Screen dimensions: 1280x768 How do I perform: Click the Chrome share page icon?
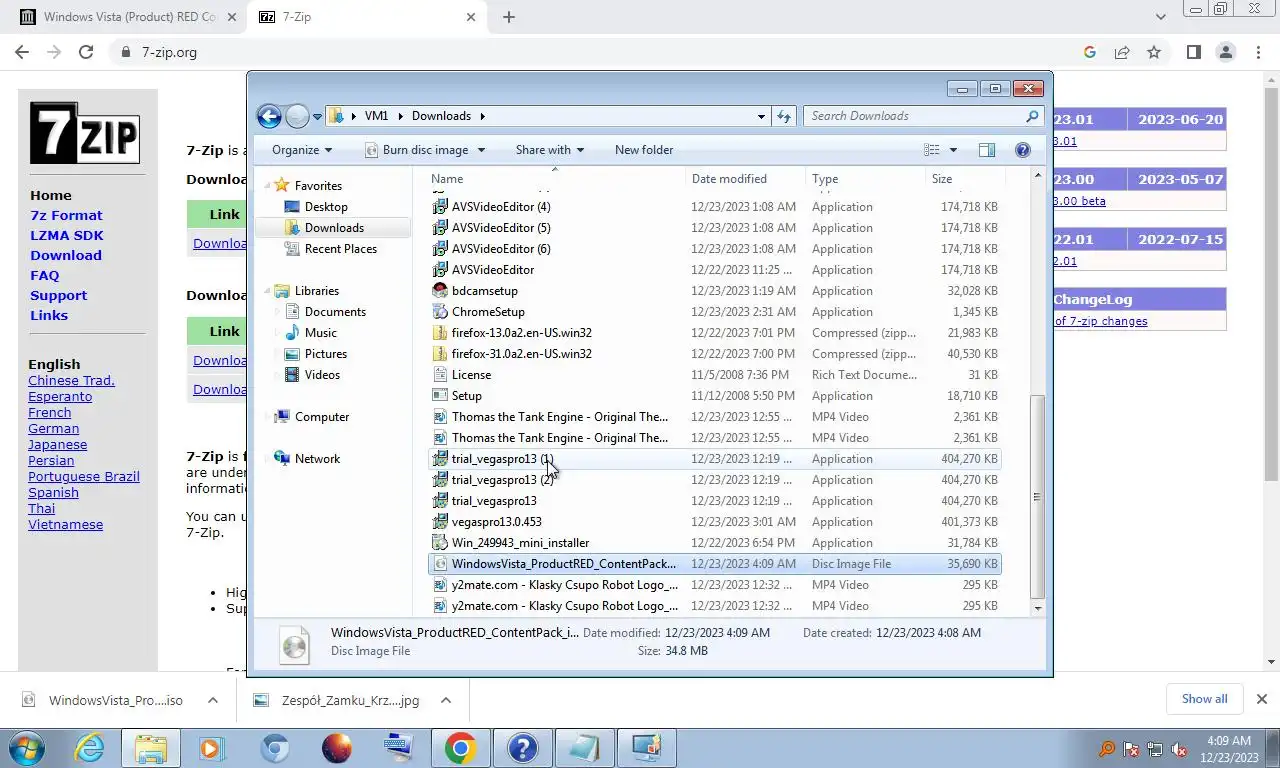pyautogui.click(x=1122, y=52)
